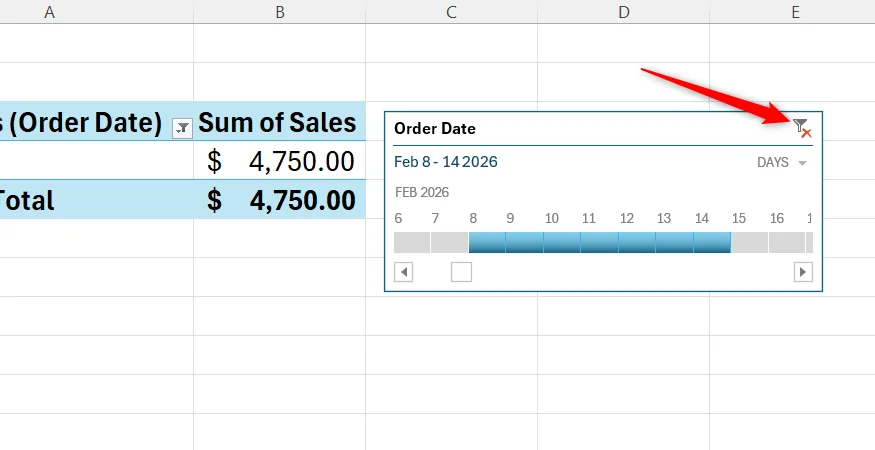
Task: Select the Total row label cell
Action: 97,199
